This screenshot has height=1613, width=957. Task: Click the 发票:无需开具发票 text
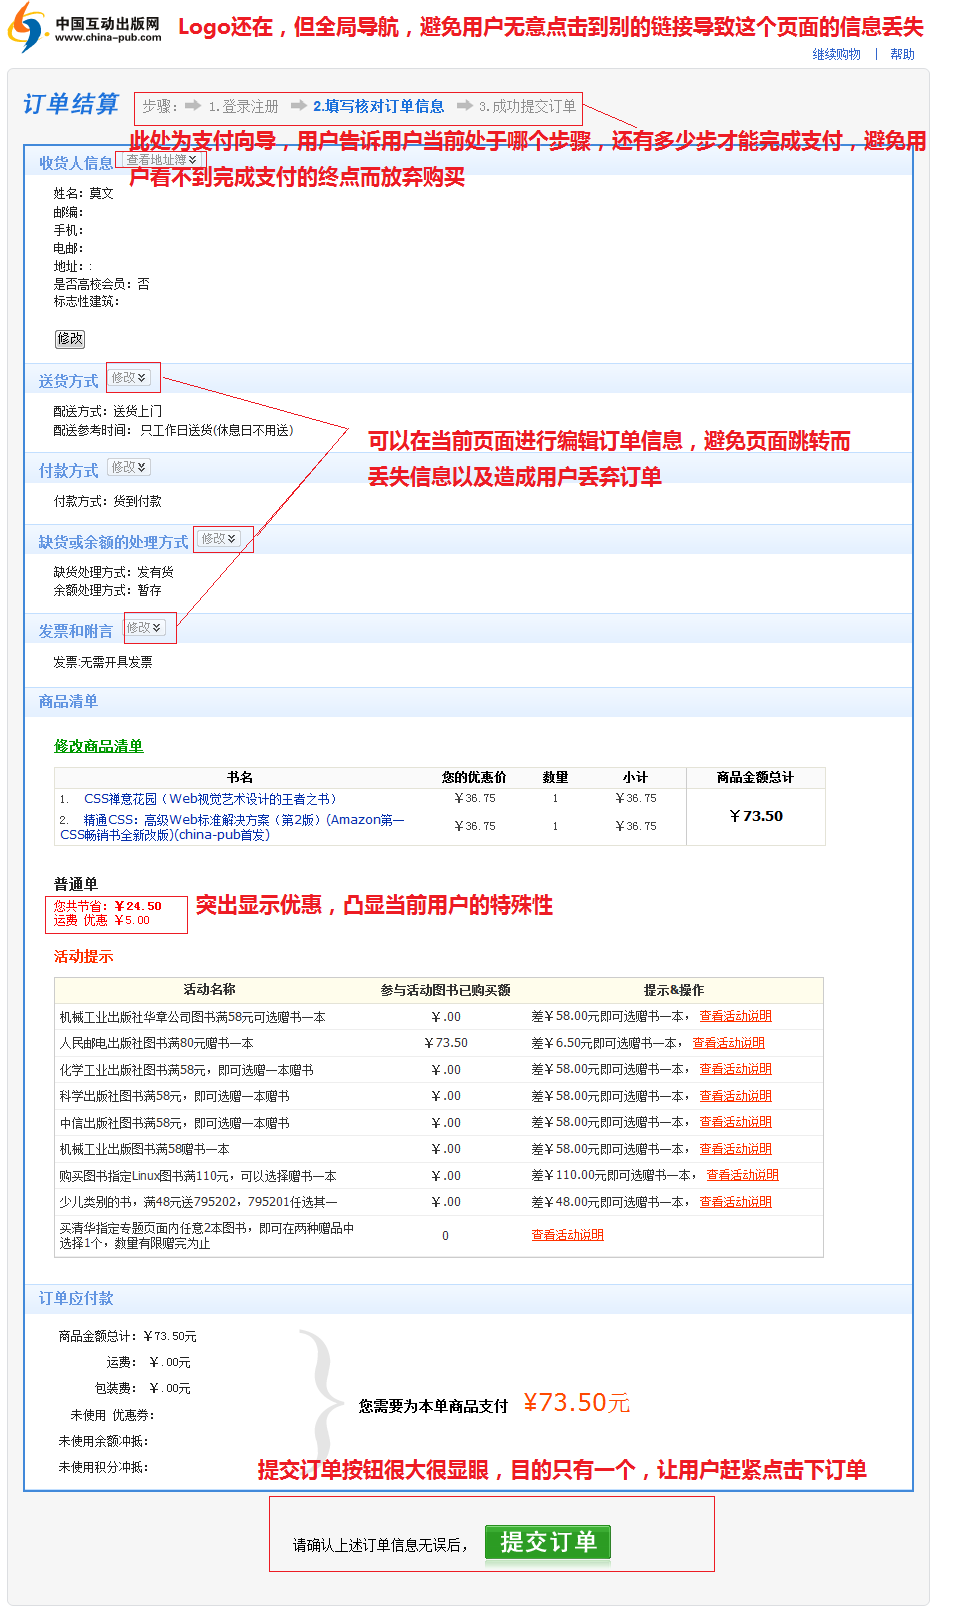[x=102, y=662]
